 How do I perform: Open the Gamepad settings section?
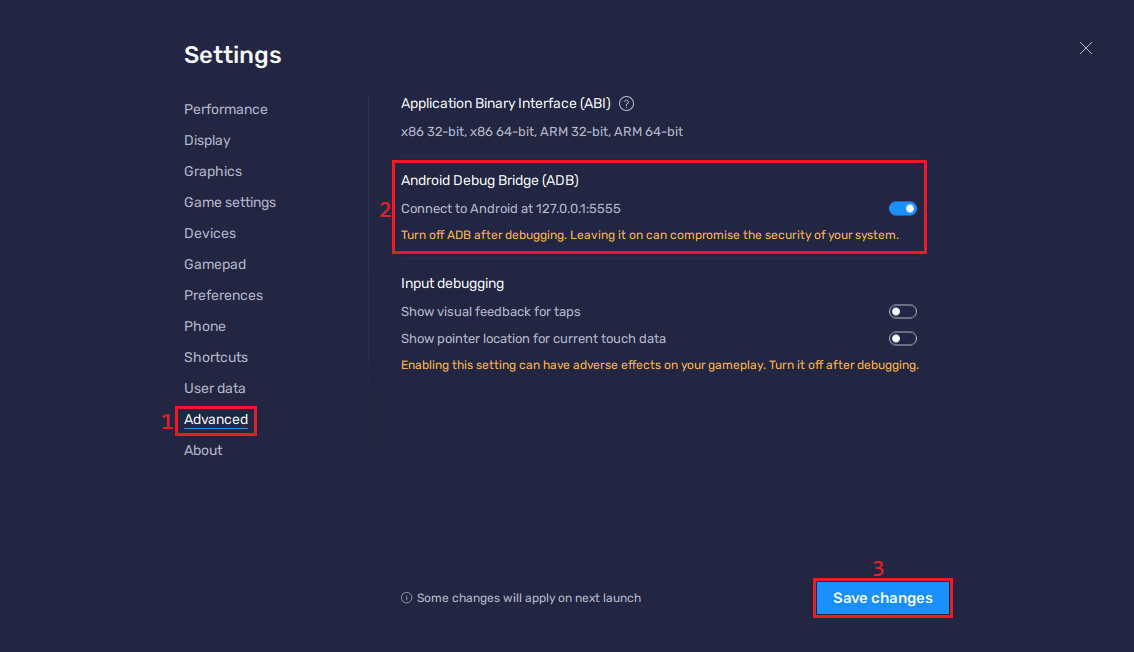pyautogui.click(x=214, y=264)
